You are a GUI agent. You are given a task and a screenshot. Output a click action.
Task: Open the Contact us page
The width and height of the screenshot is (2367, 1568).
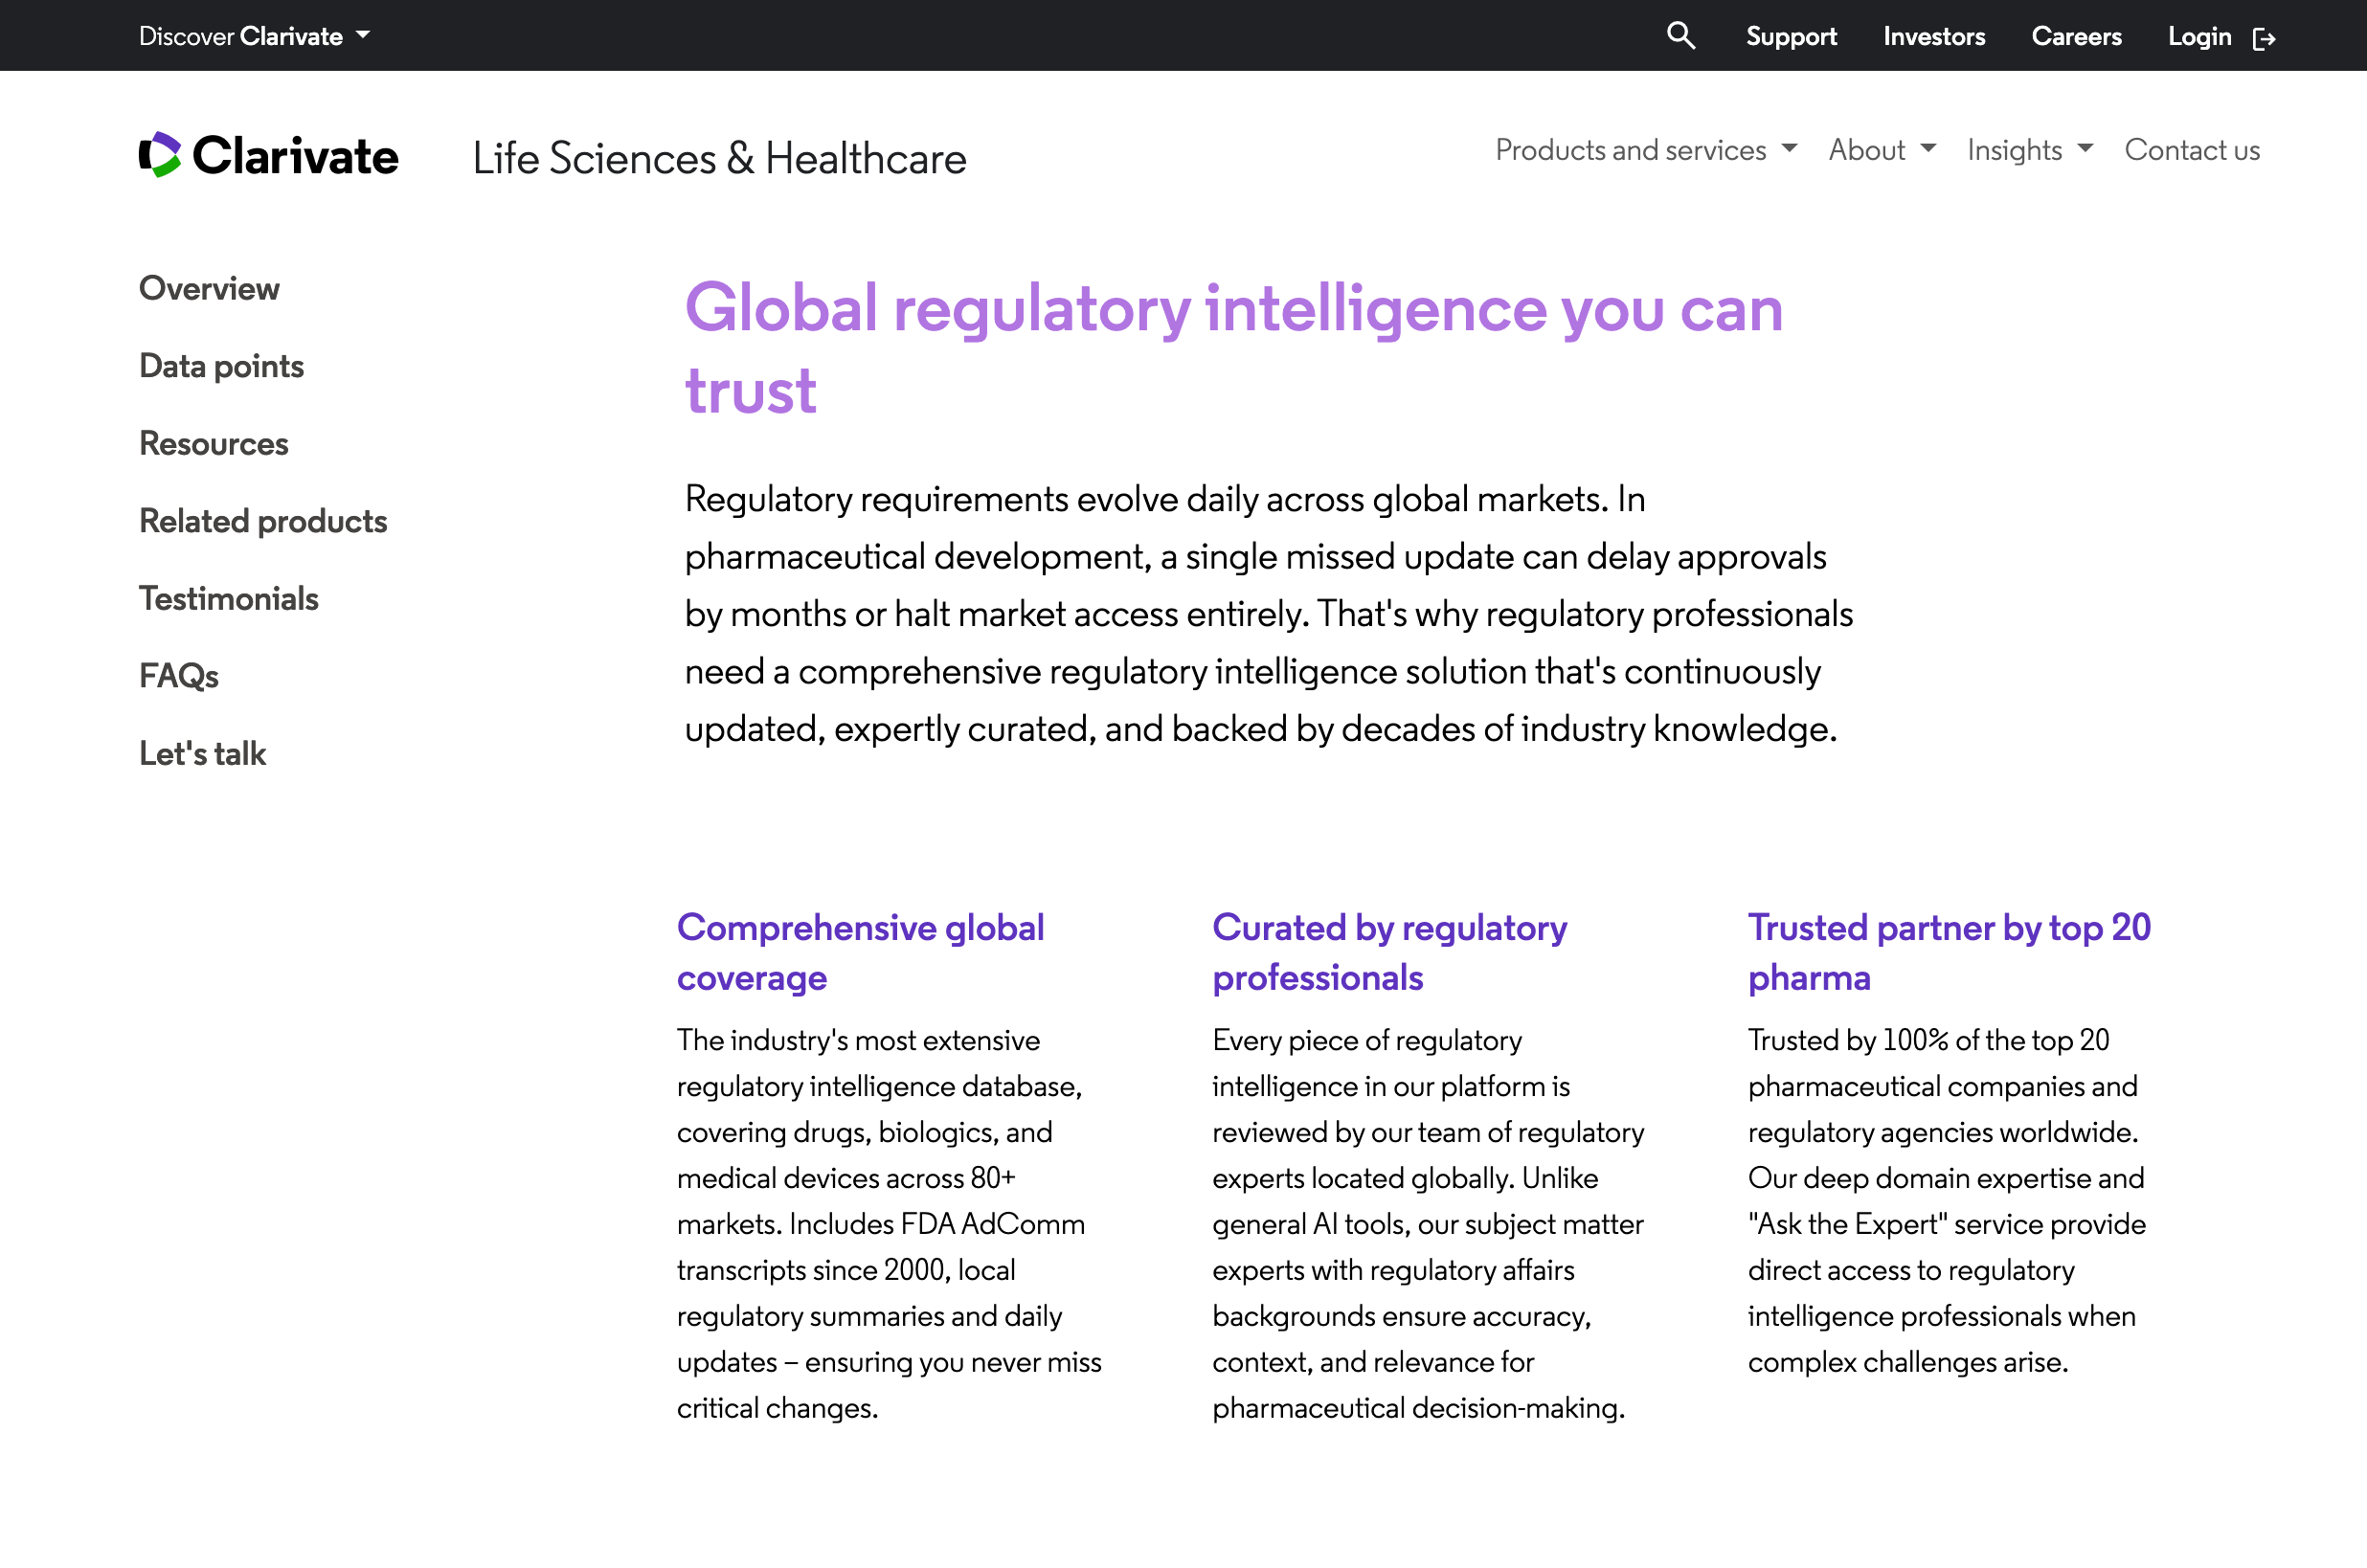(2192, 150)
